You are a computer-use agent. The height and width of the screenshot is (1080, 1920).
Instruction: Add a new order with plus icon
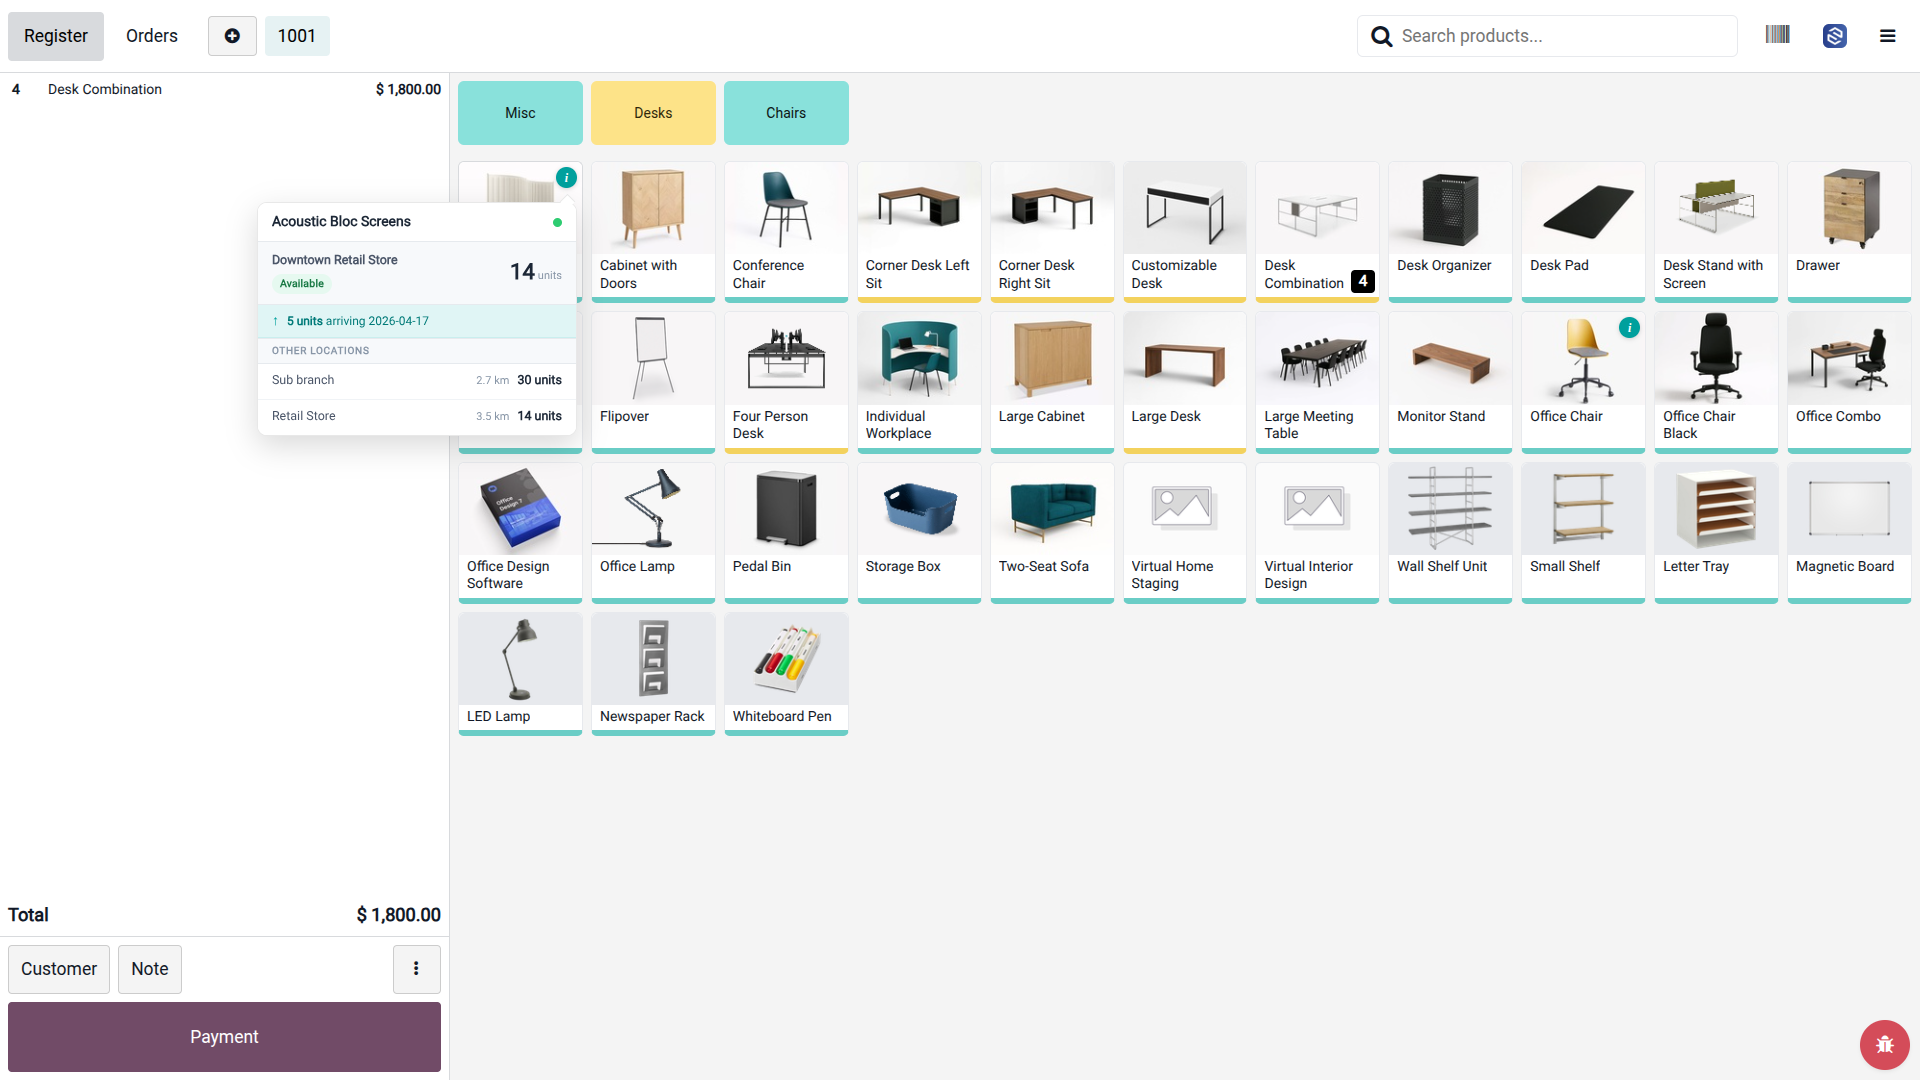pos(232,36)
